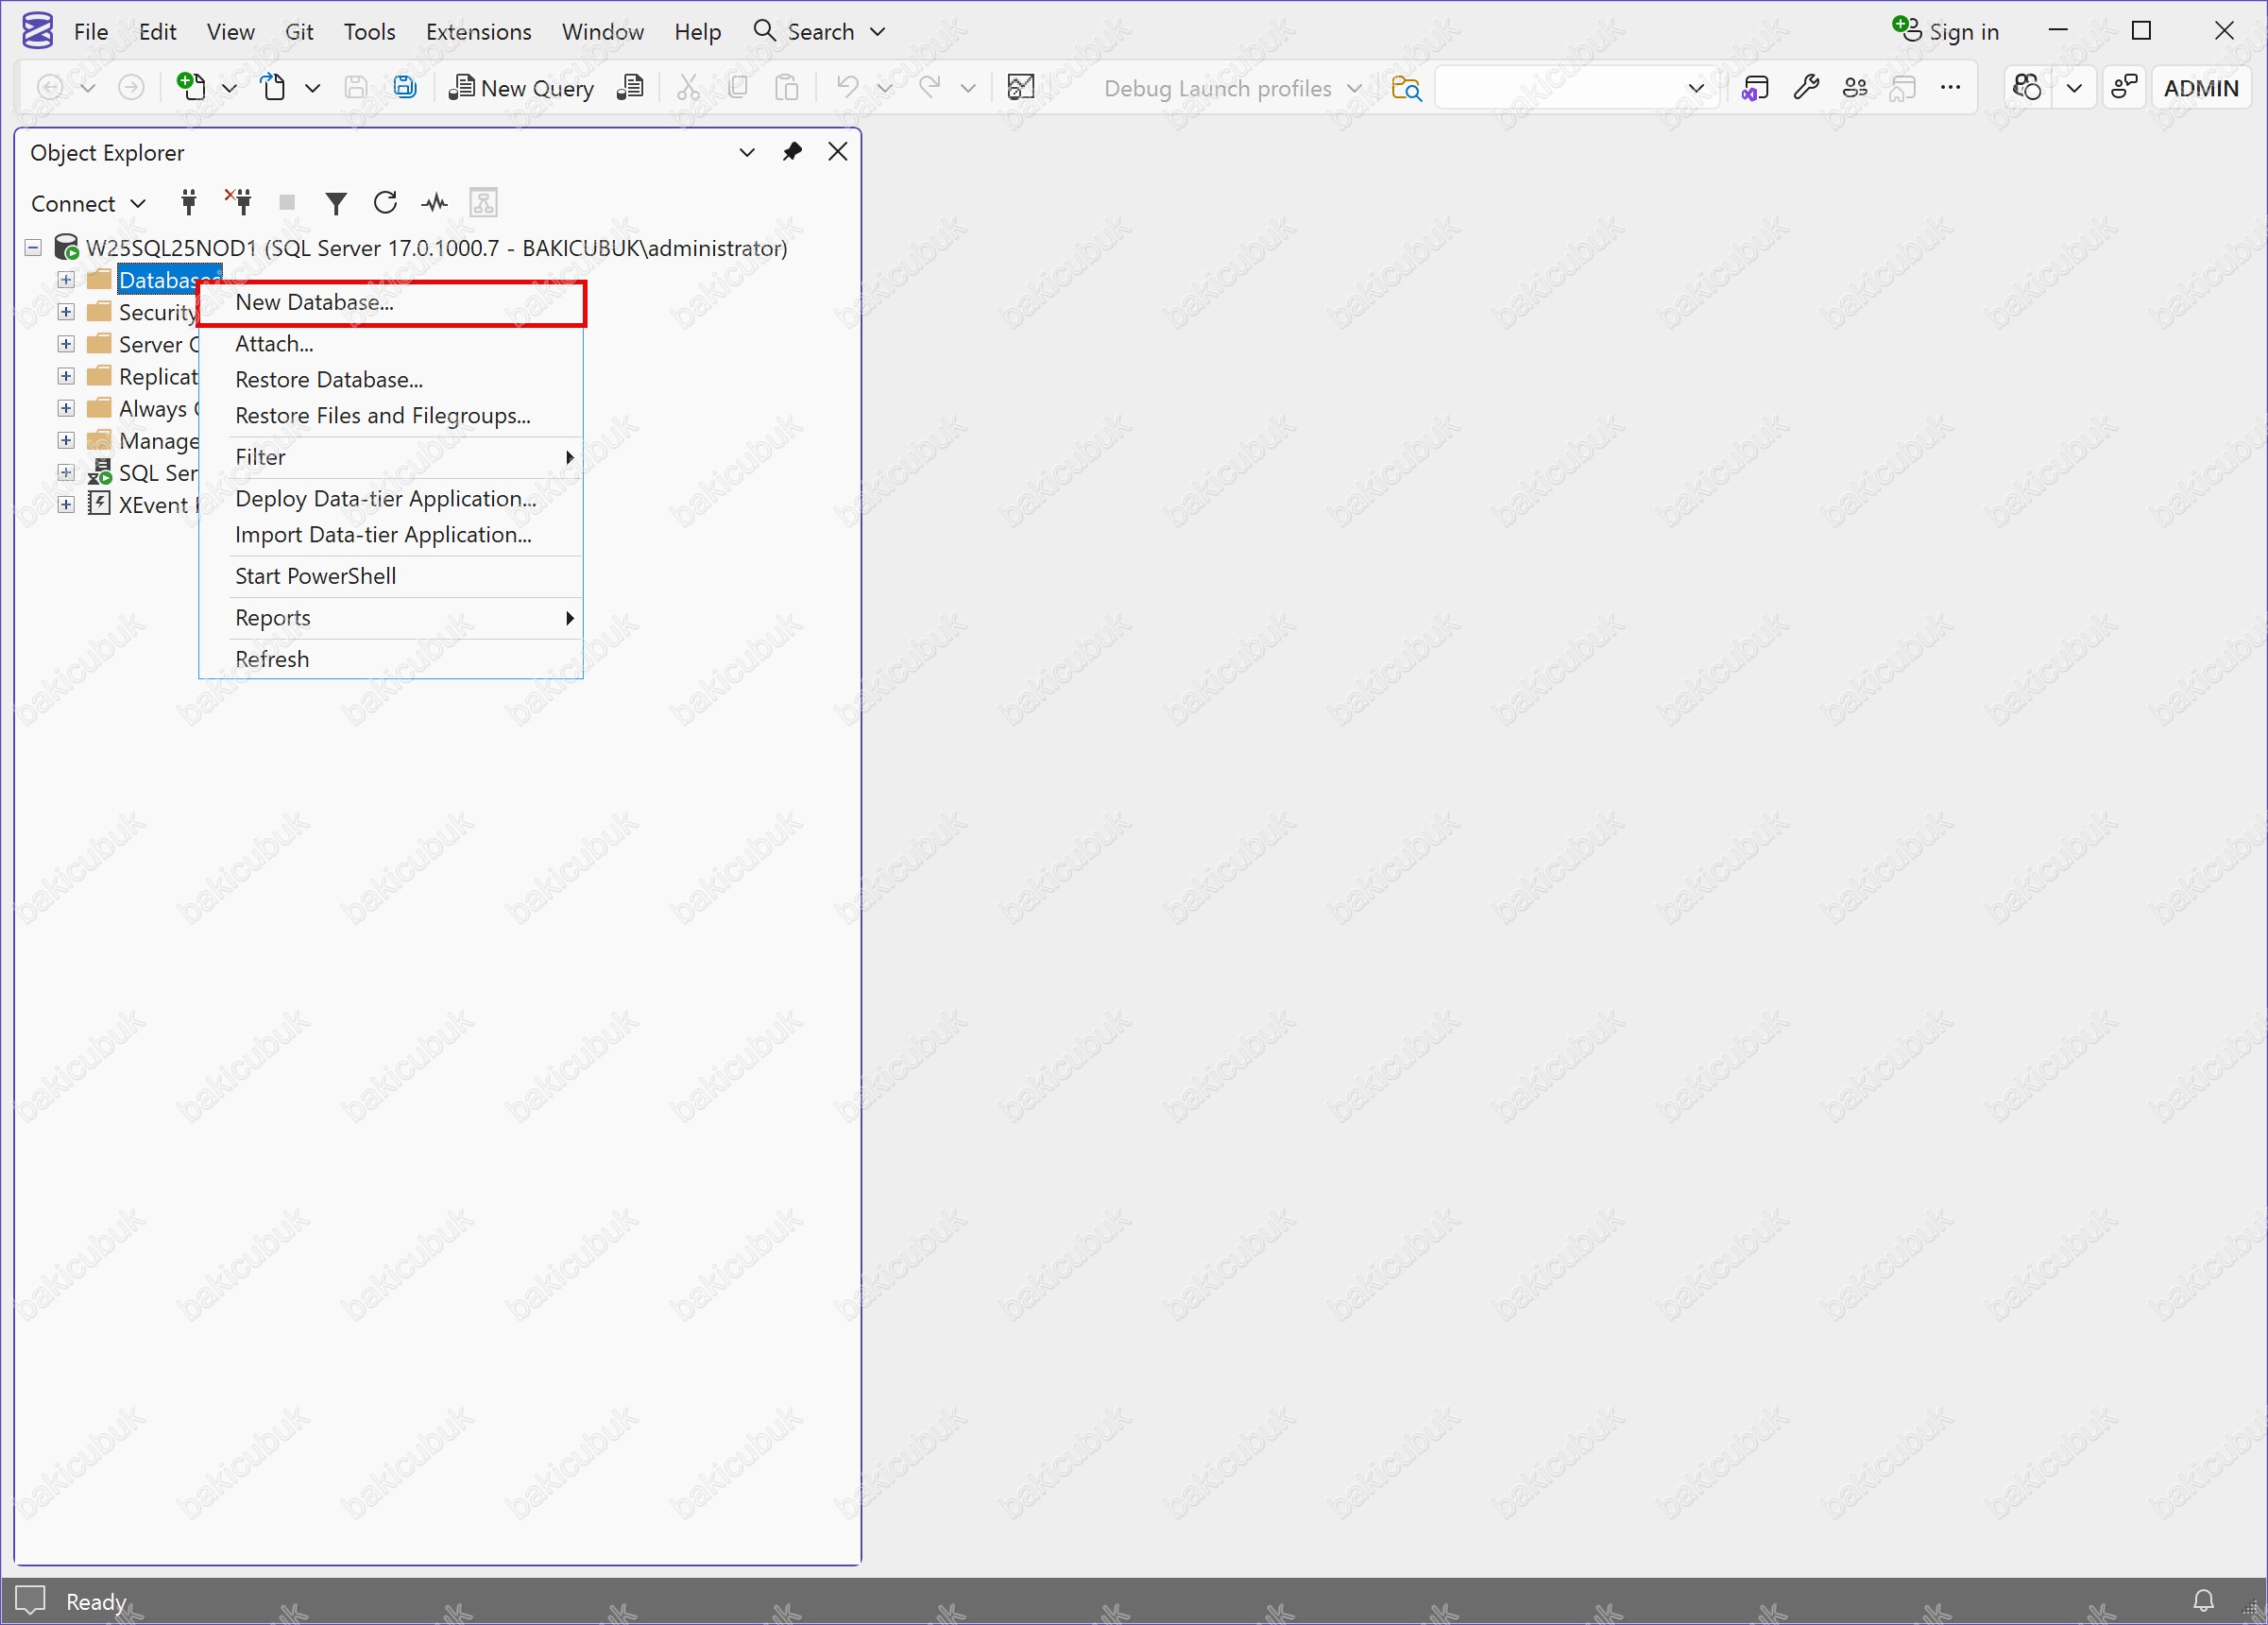Click the notifications bell in the status bar
Screen dimensions: 2268x1625
coord(2203,1601)
